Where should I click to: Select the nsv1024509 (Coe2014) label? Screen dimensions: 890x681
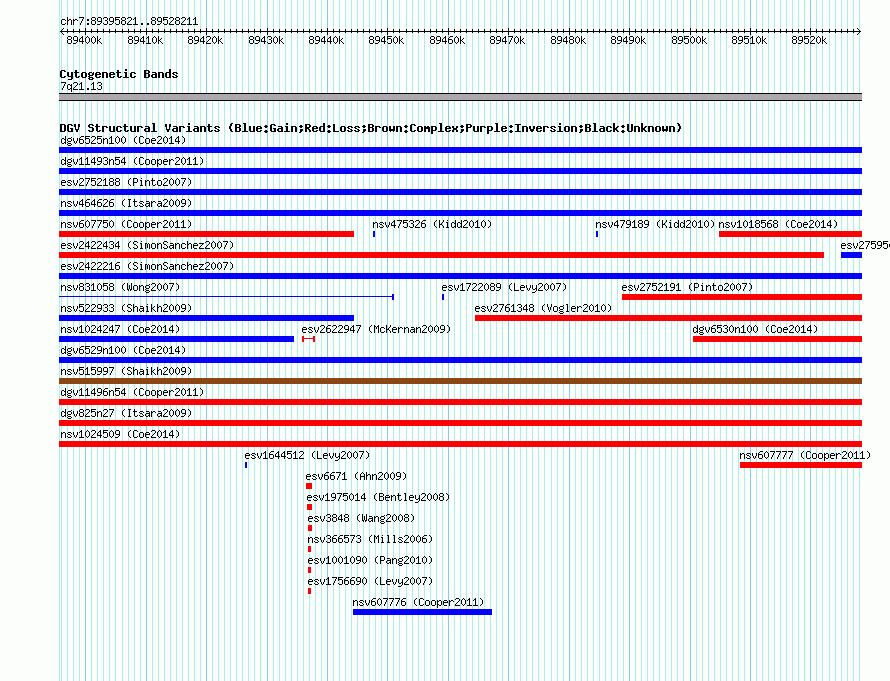[120, 434]
